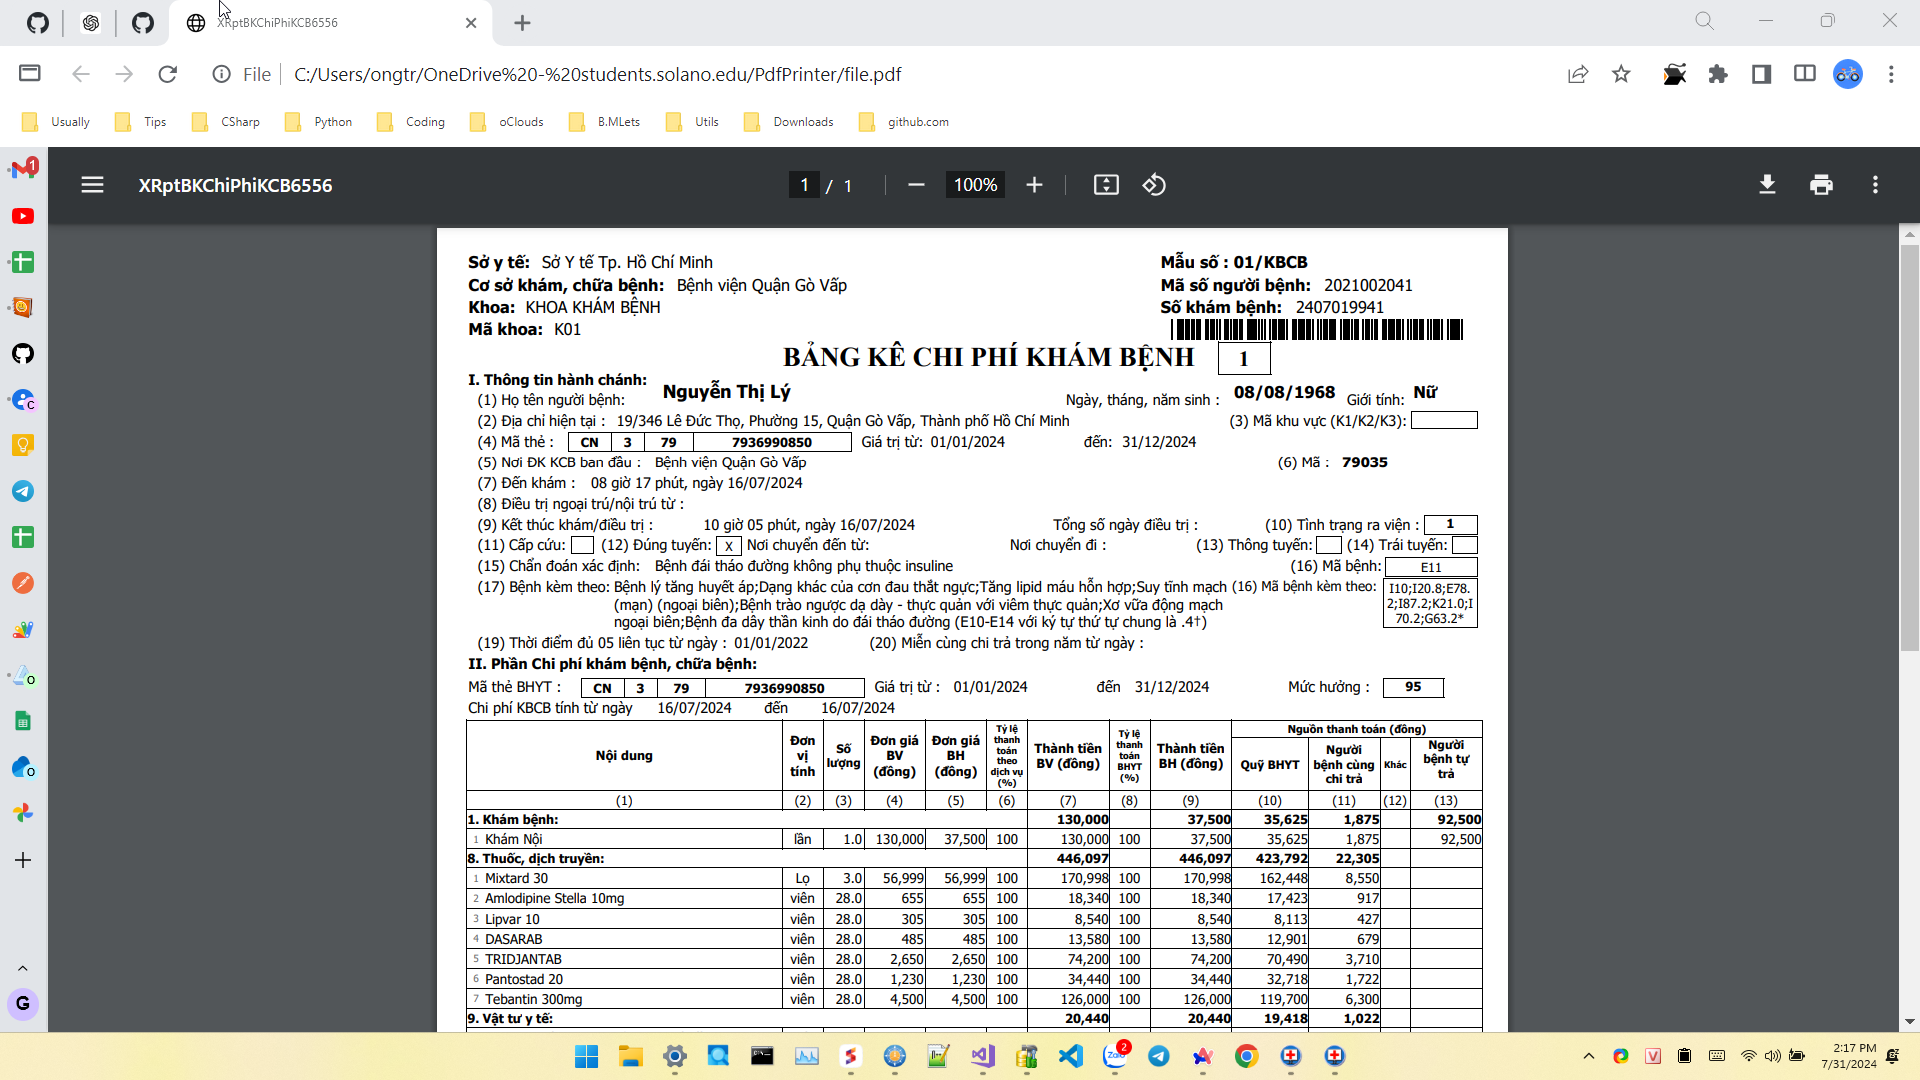Open new browser tab
The image size is (1920, 1080).
pos(522,23)
